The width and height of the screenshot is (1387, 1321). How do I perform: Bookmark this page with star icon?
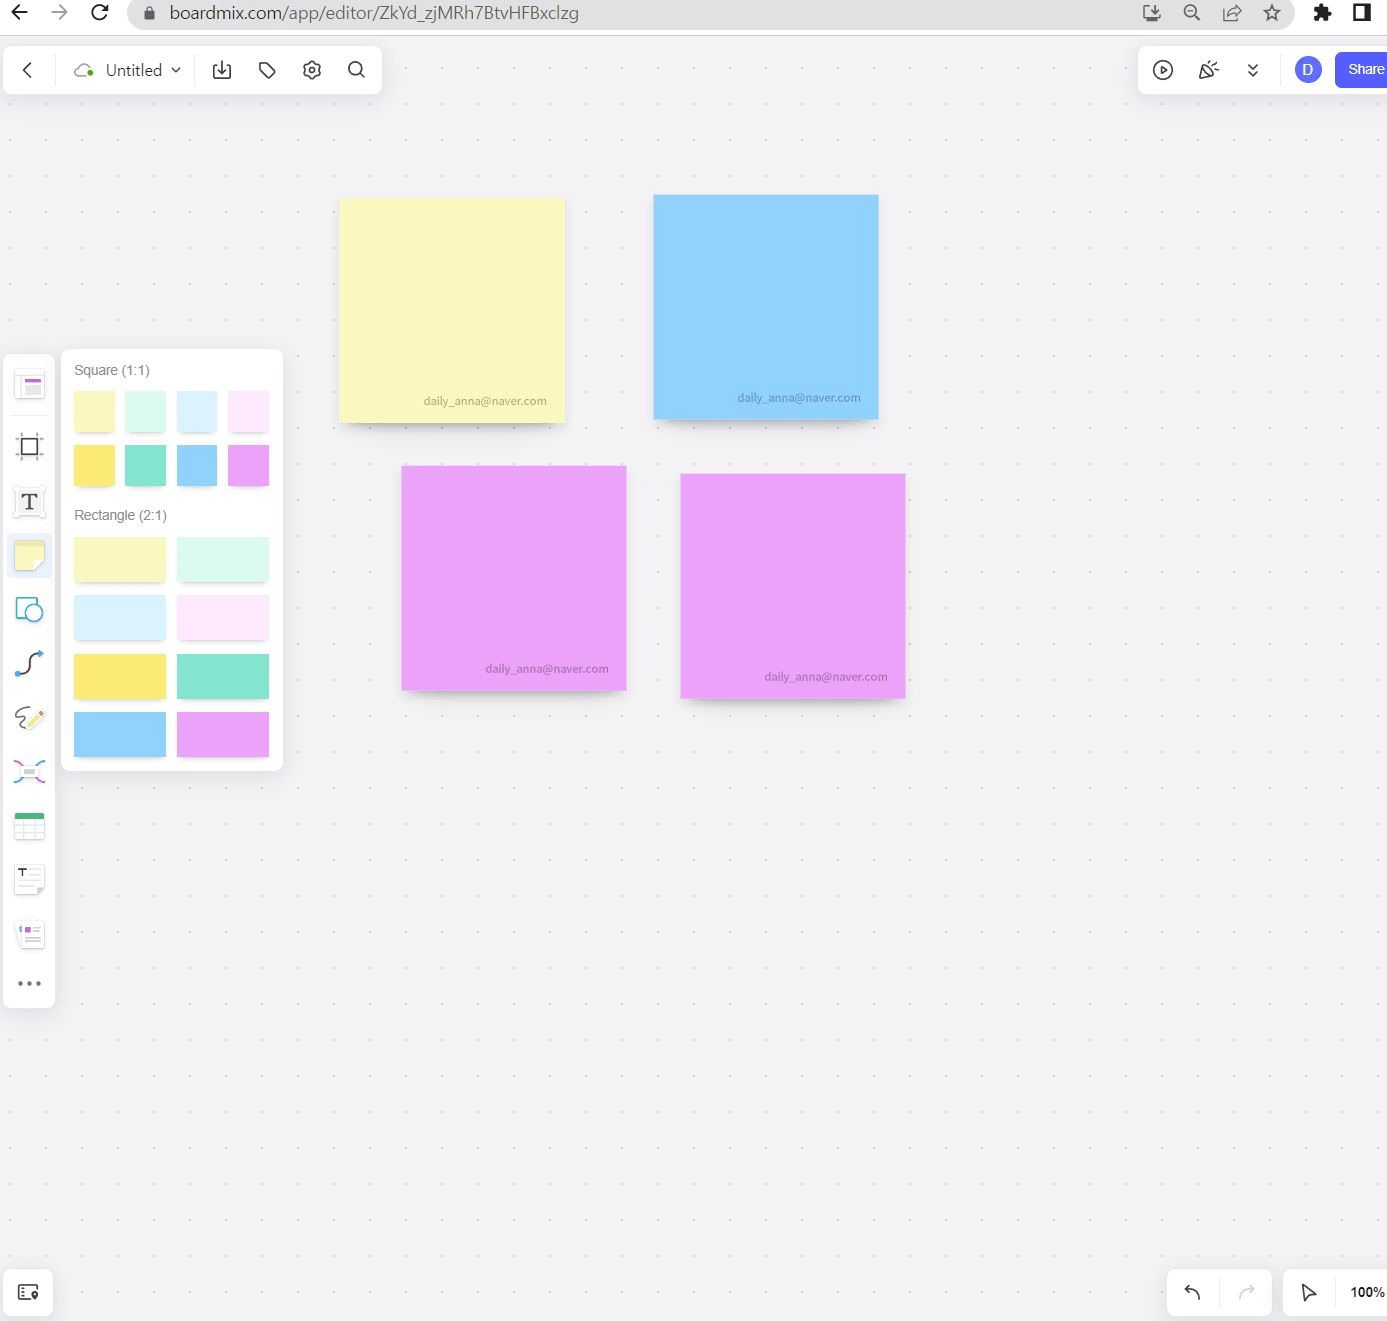1272,13
